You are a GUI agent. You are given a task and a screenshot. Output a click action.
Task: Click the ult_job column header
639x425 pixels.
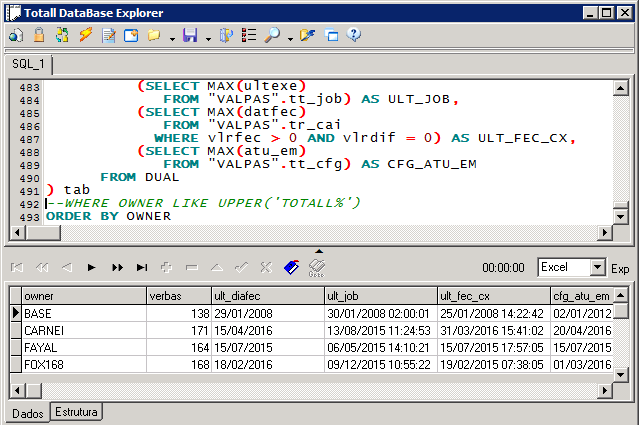click(381, 296)
